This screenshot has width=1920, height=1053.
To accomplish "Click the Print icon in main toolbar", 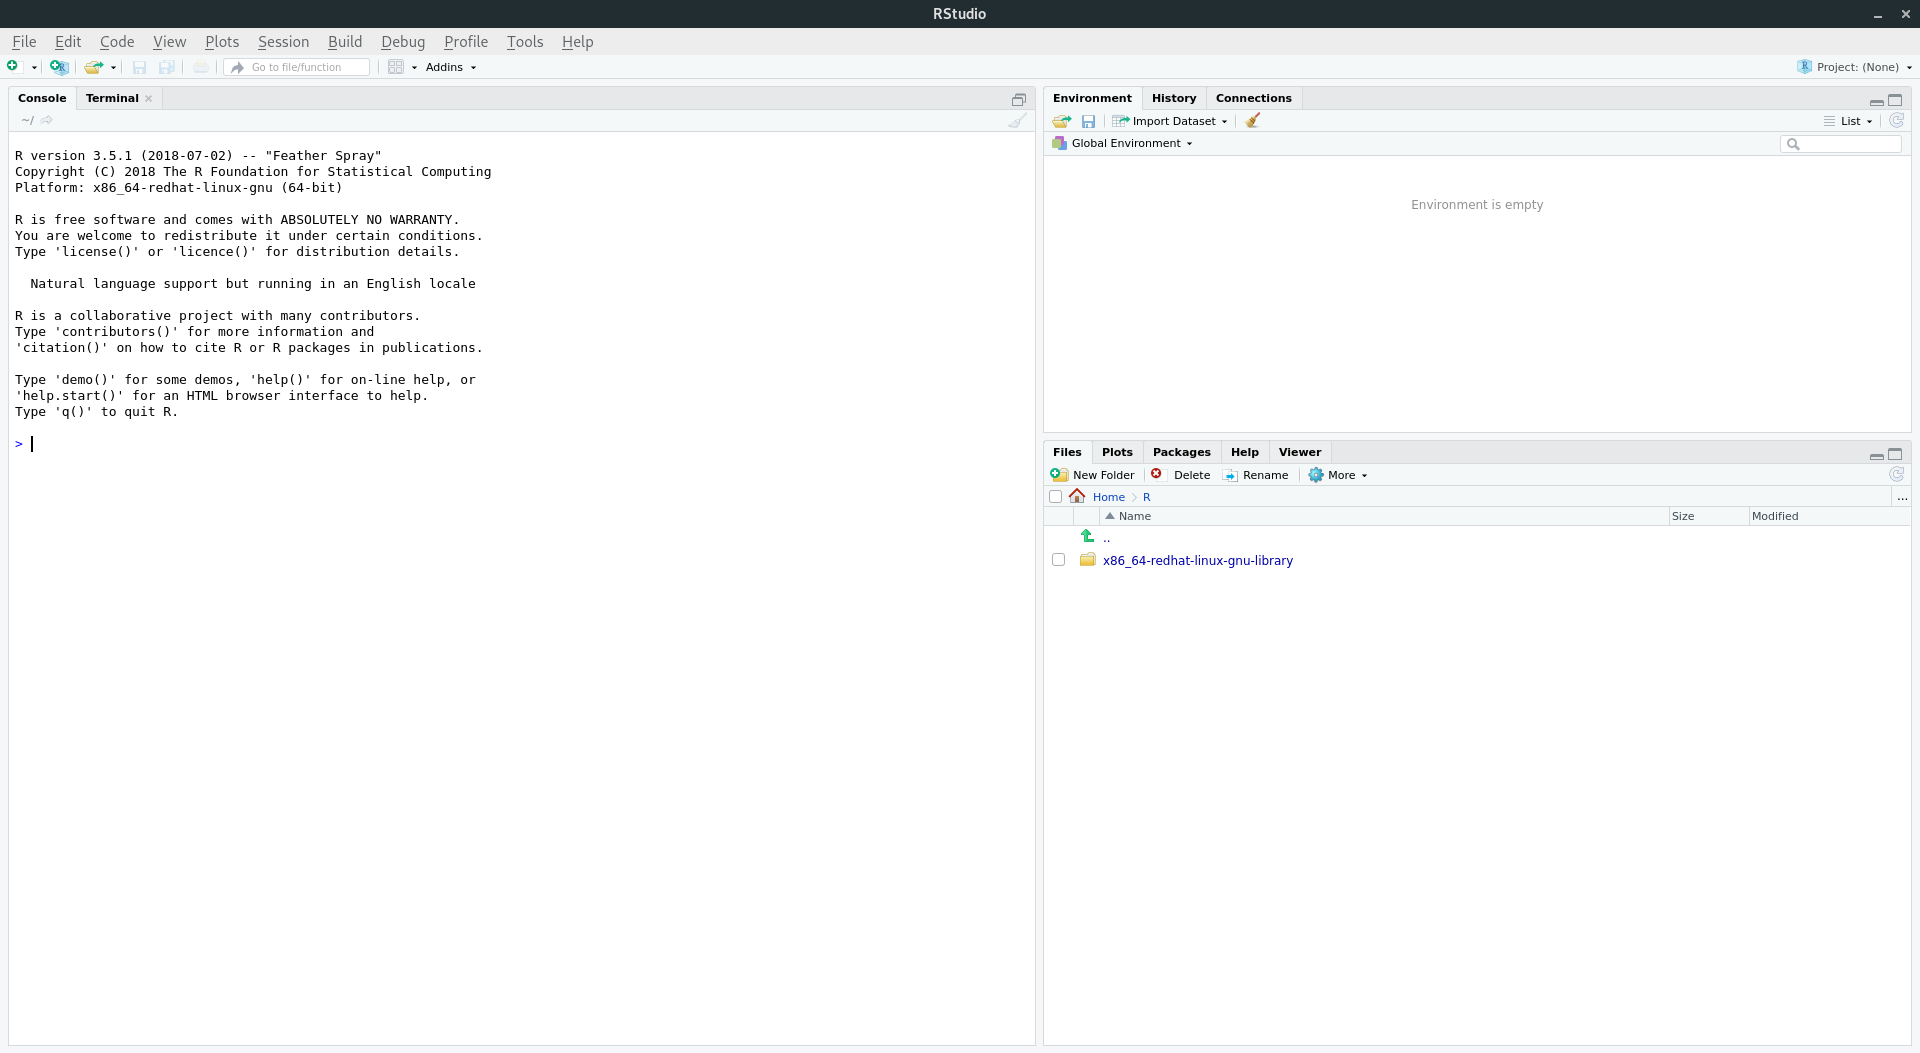I will [201, 67].
